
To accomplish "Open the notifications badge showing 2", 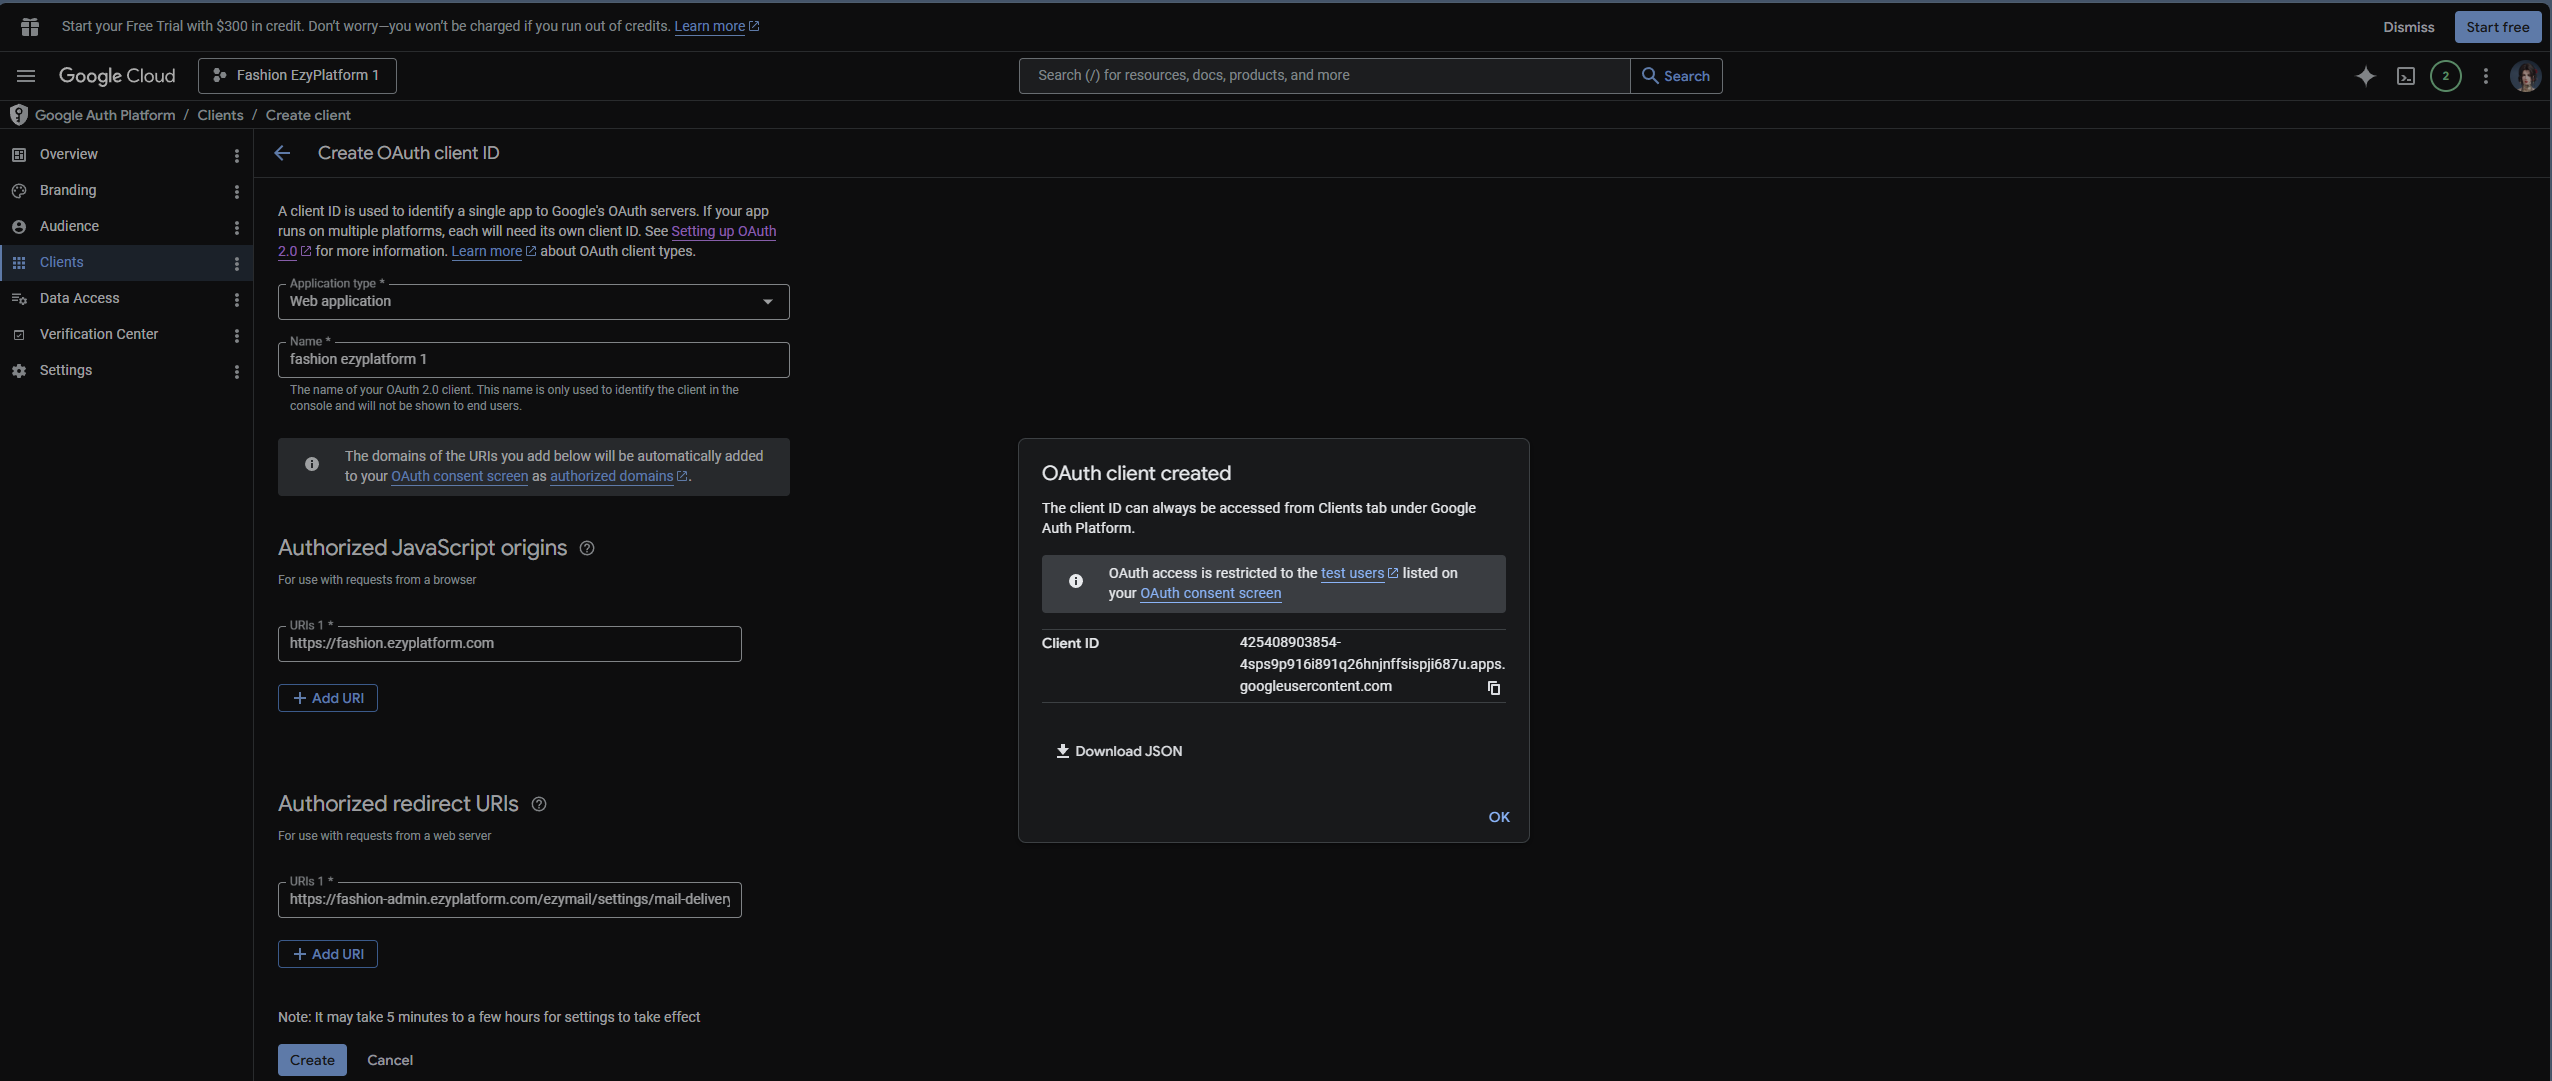I will (x=2446, y=76).
